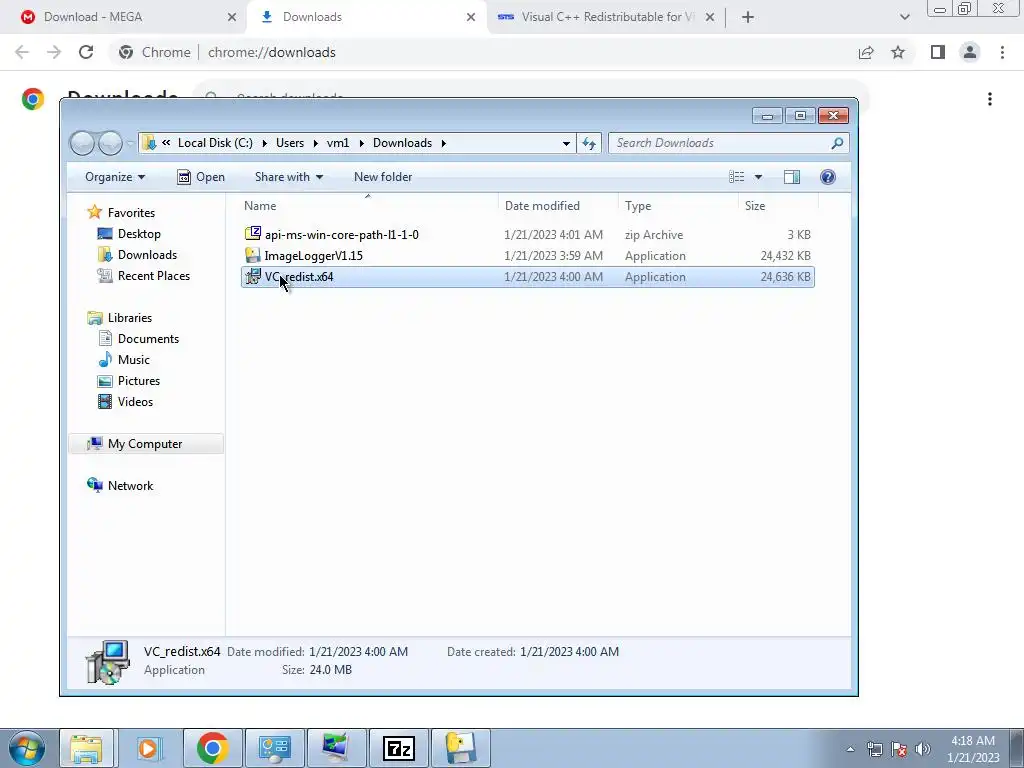Click the Chrome share icon
Screen dimensions: 1024x768
tap(866, 52)
